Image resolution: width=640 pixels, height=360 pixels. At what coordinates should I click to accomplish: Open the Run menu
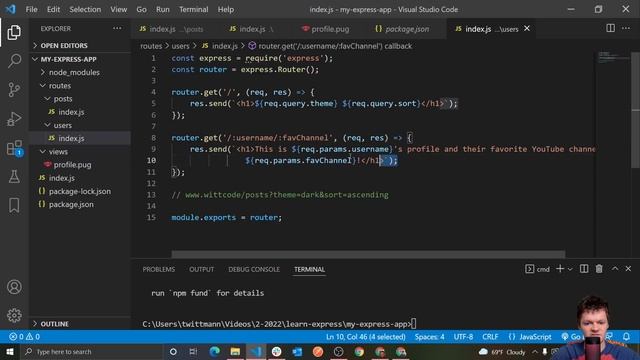tap(162, 9)
